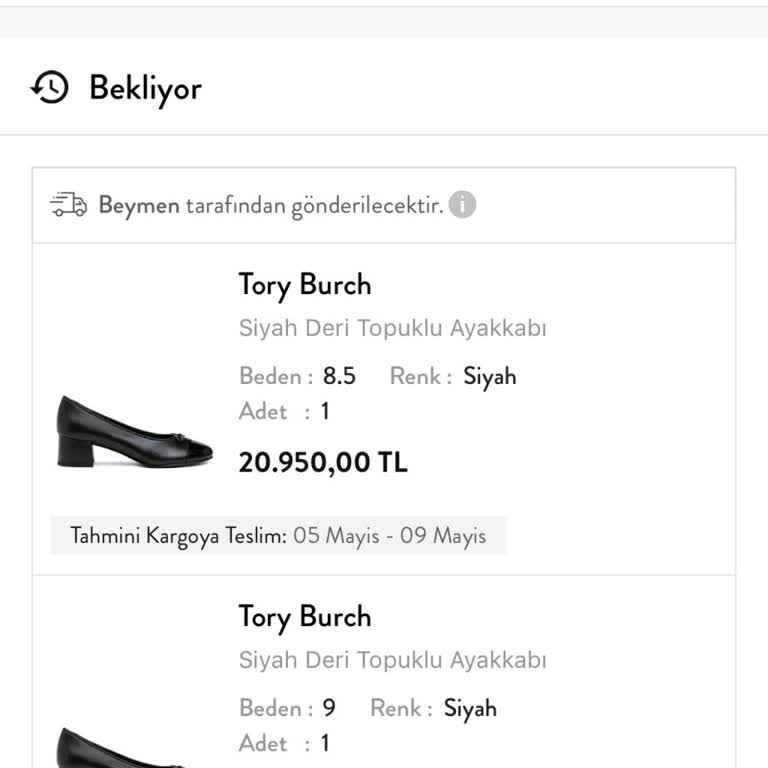Image resolution: width=768 pixels, height=768 pixels.
Task: Click the Renk Siyah value of 8.5 item
Action: (490, 377)
